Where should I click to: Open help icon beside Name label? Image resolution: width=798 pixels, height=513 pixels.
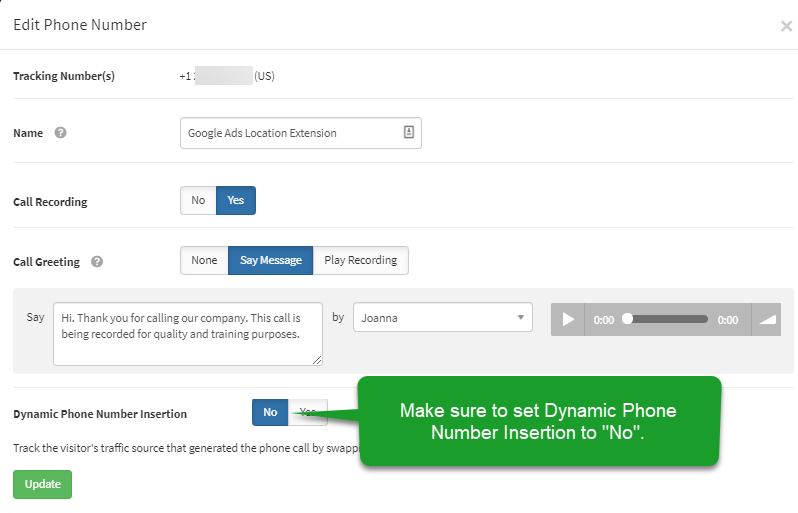(61, 133)
